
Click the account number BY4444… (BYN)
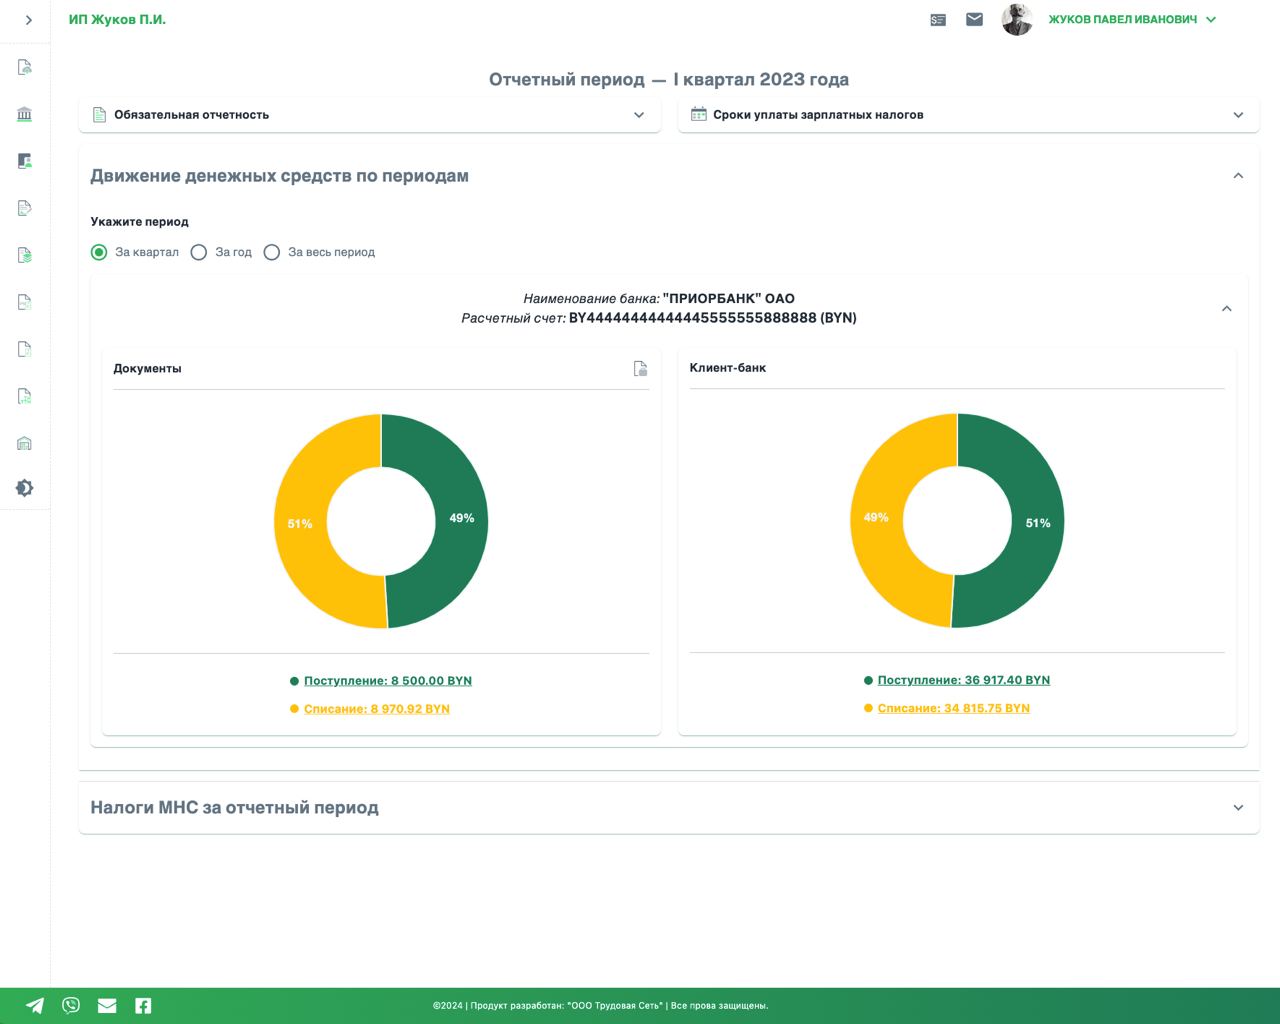713,318
